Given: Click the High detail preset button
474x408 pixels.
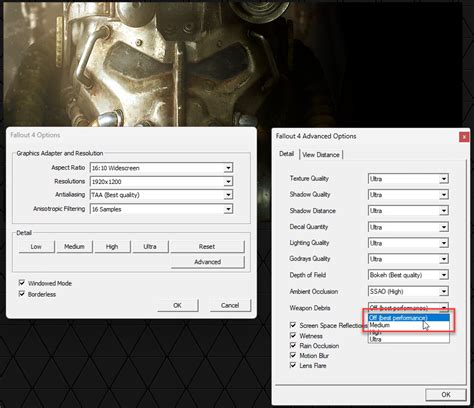Looking at the screenshot, I should point(112,247).
